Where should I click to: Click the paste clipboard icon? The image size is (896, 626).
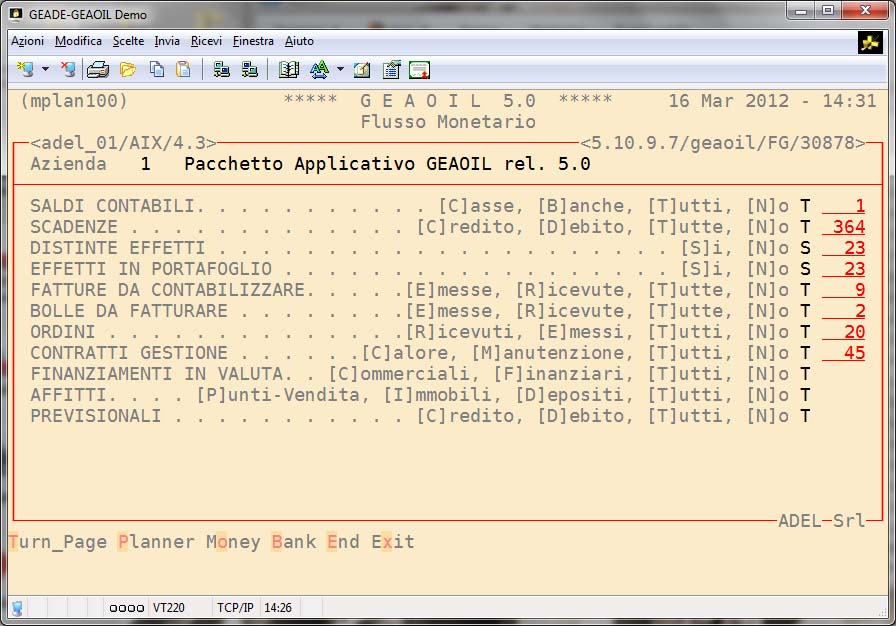183,70
